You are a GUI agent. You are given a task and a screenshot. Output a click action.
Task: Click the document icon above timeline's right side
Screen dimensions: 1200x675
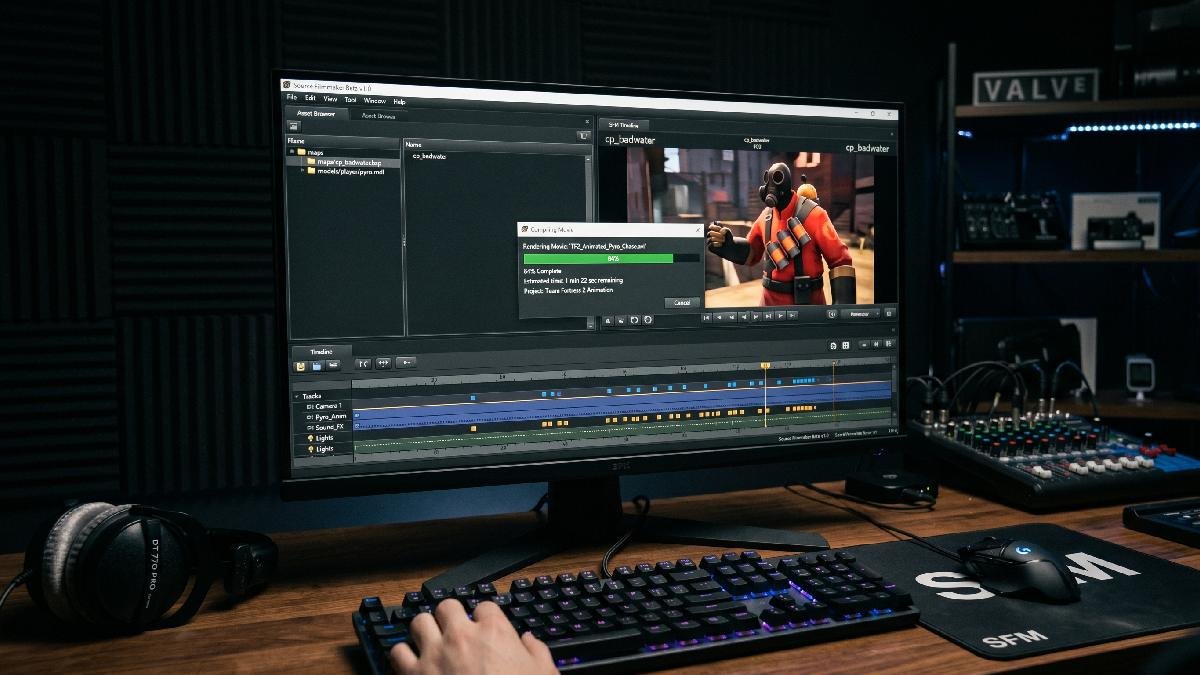833,346
